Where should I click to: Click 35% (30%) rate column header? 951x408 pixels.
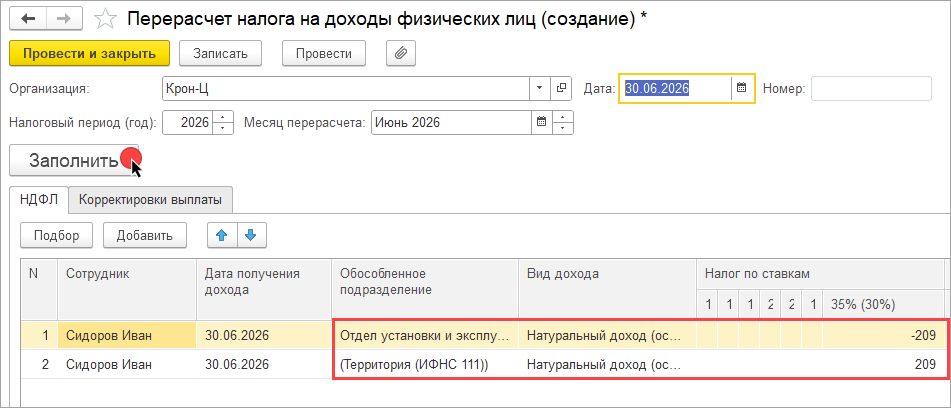[882, 304]
